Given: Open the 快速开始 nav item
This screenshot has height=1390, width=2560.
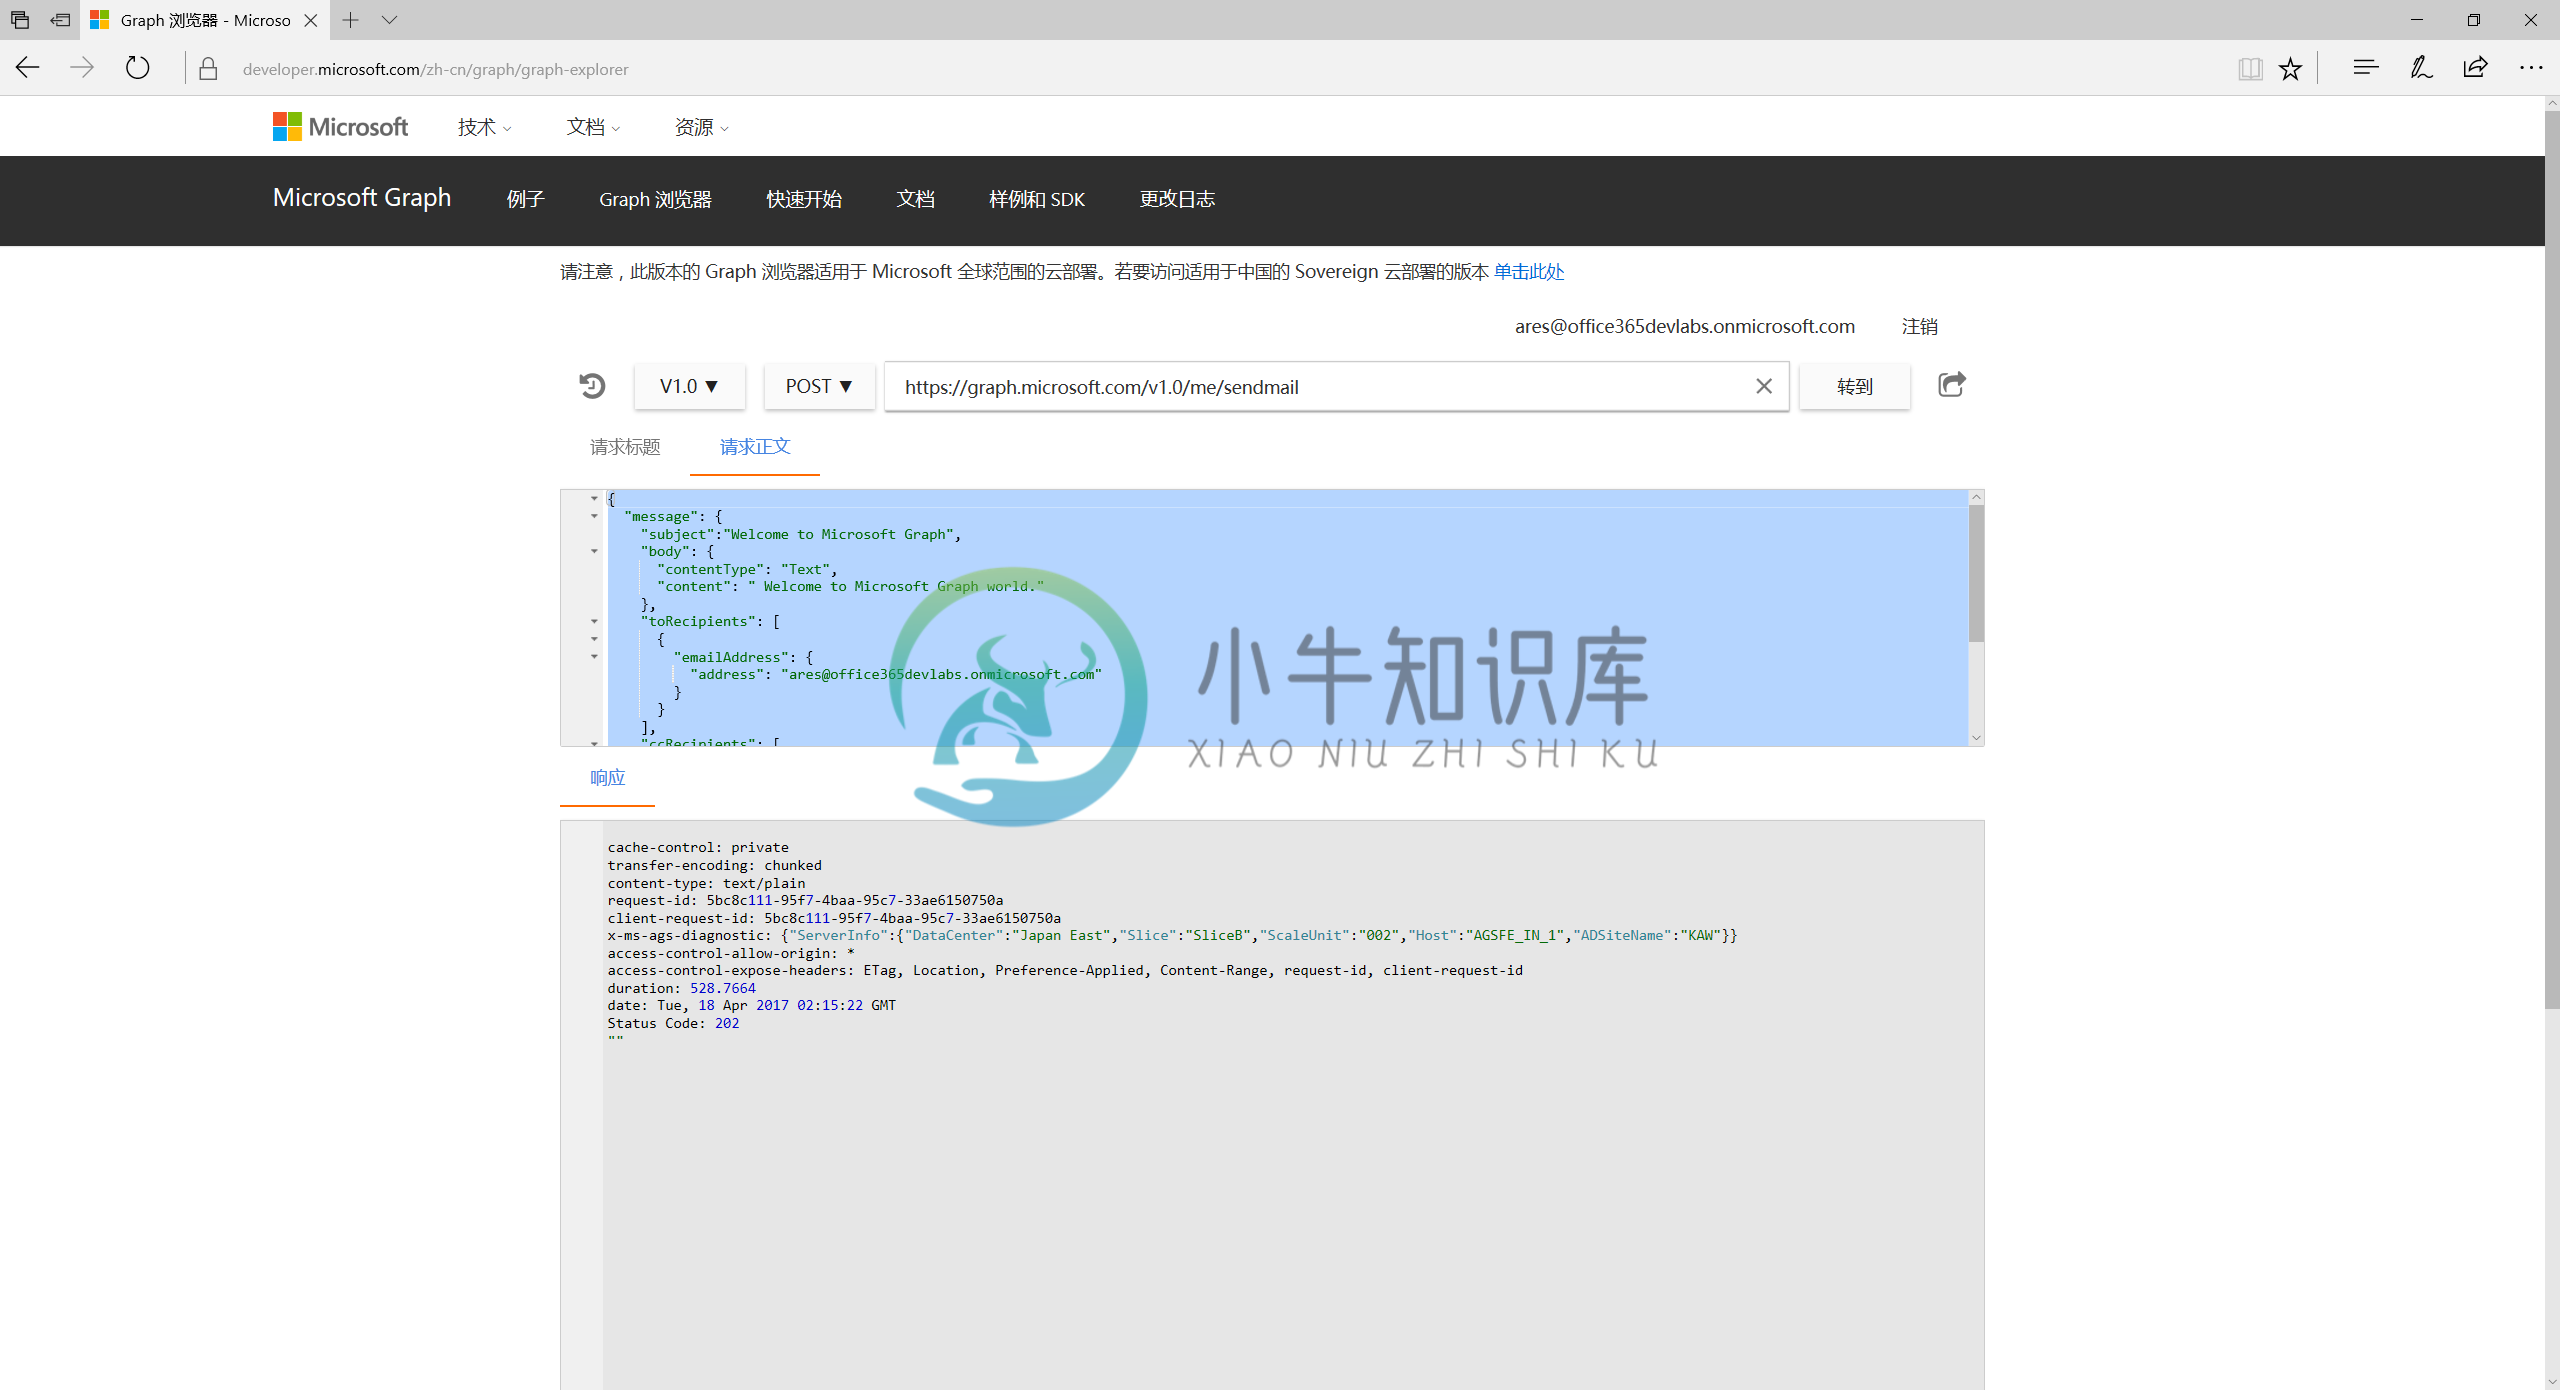Looking at the screenshot, I should click(804, 199).
